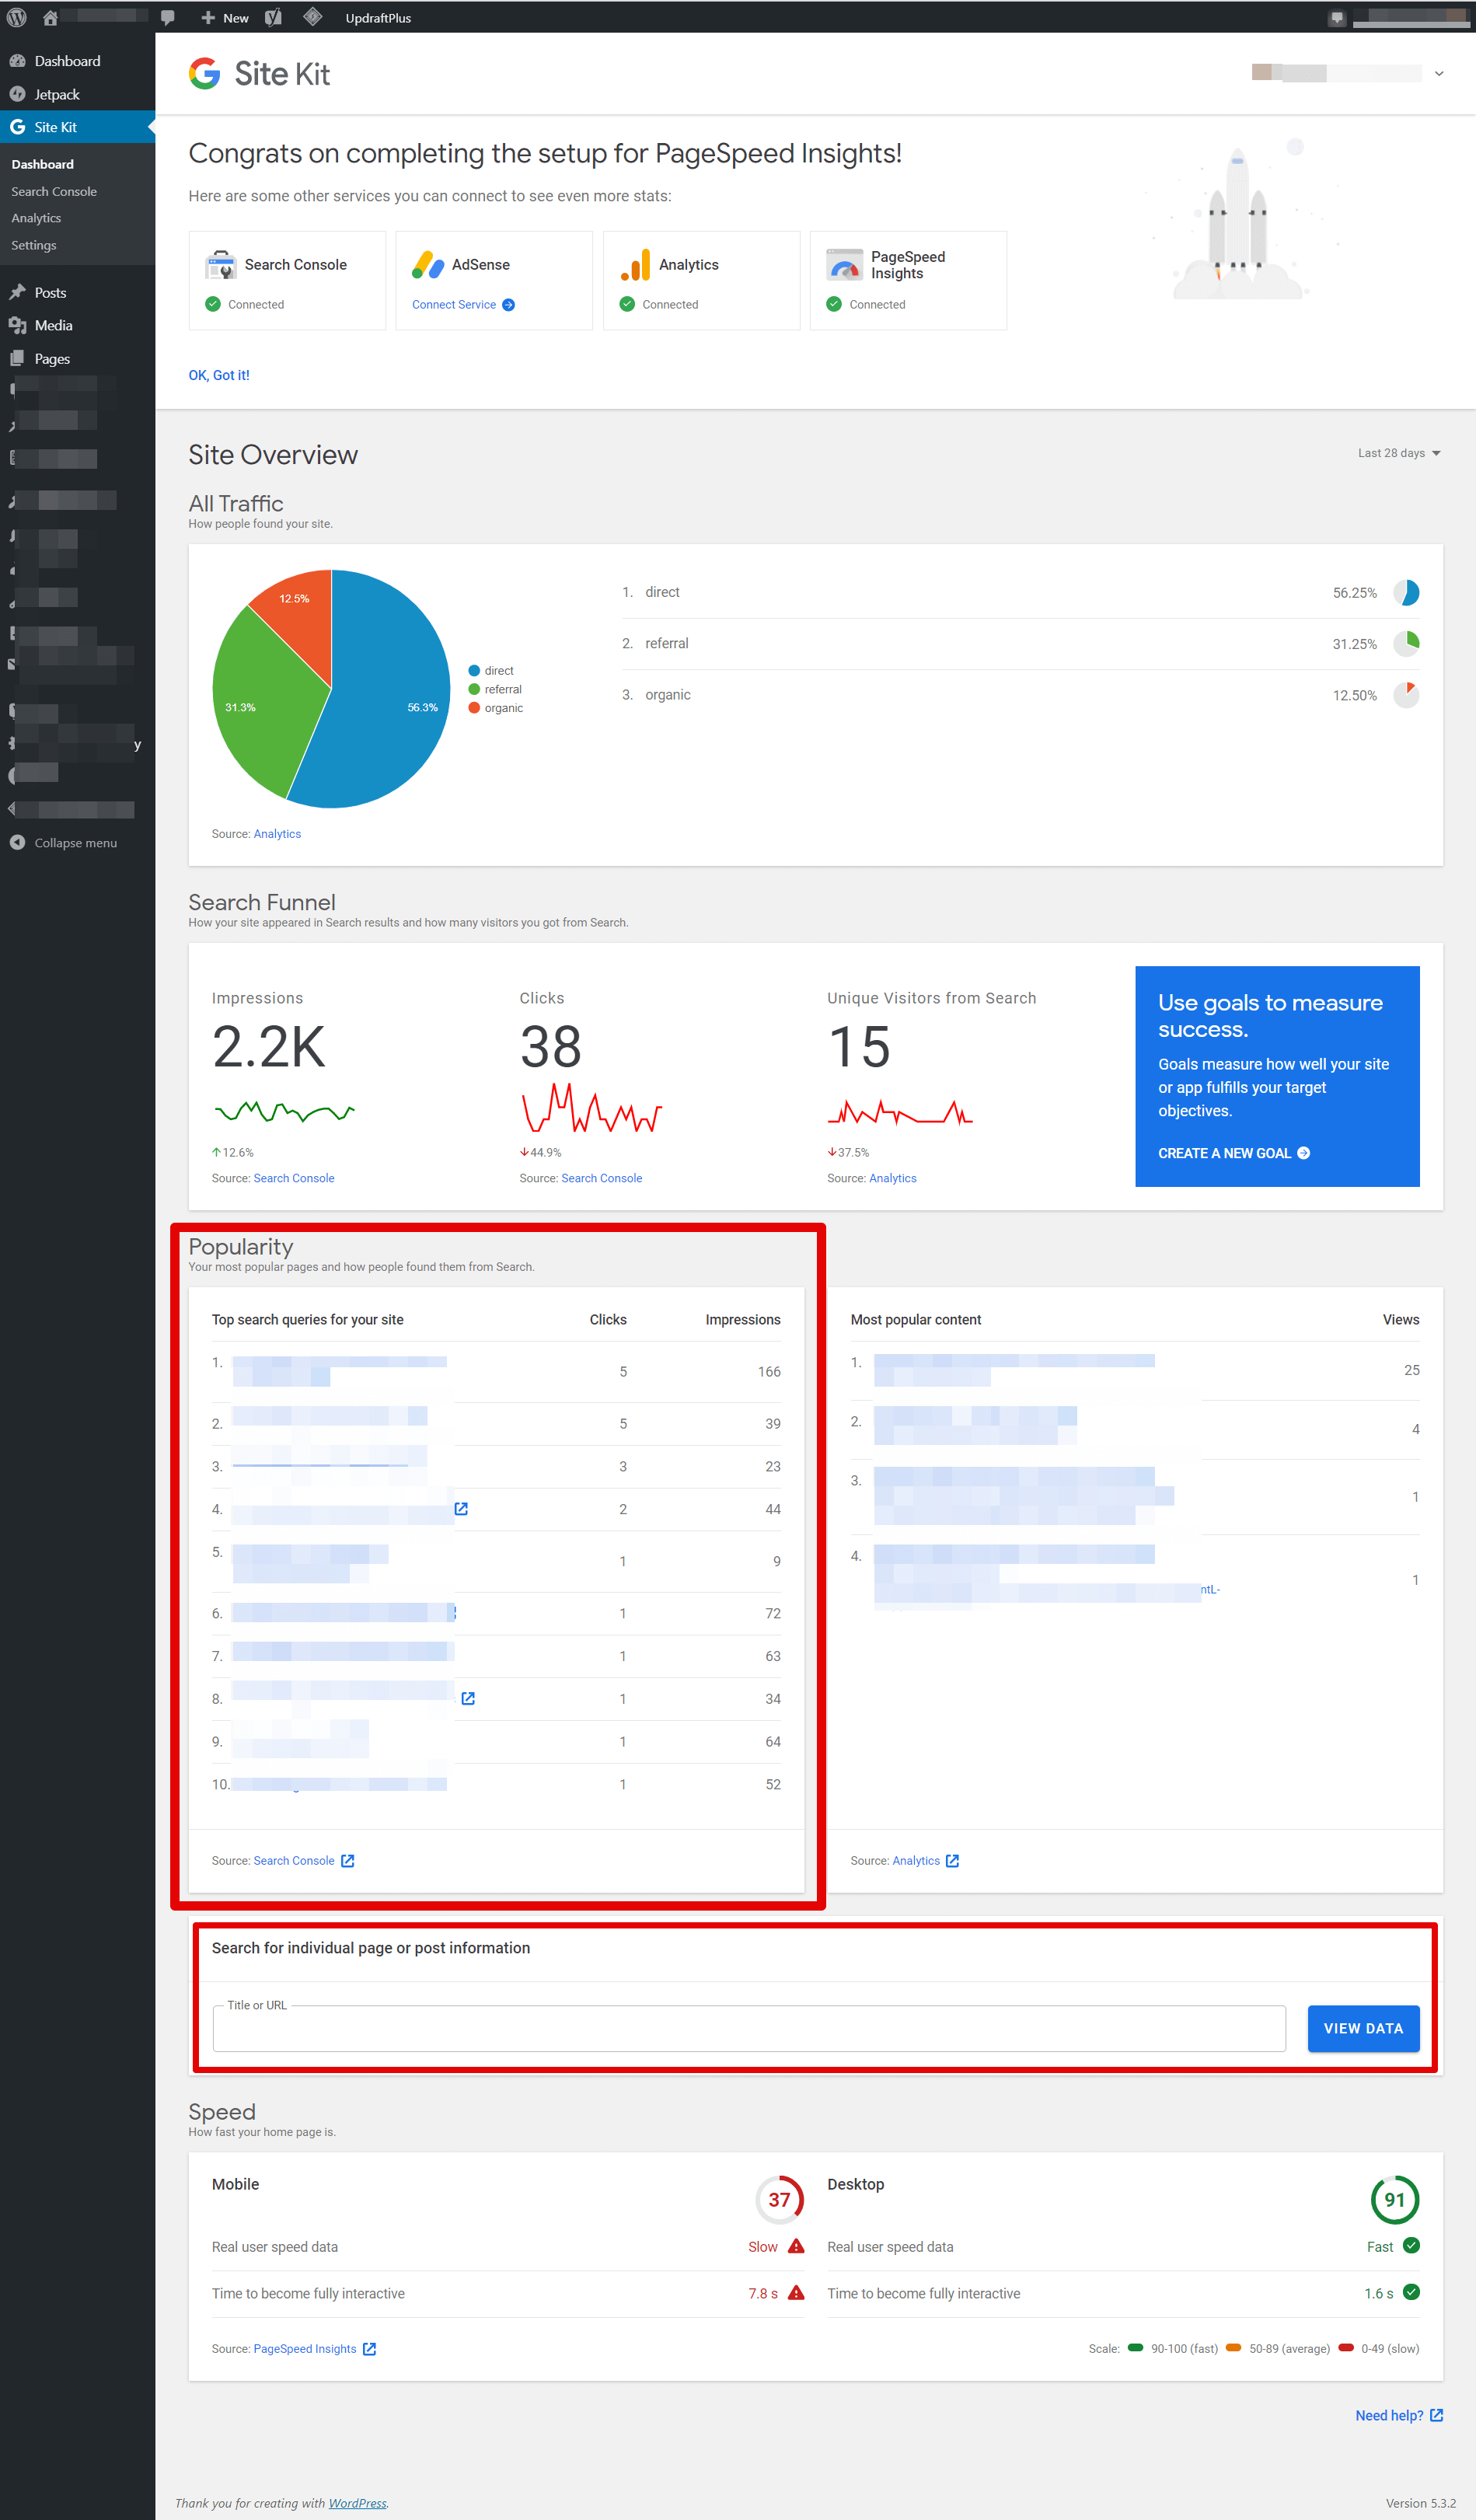Click the mini pie for direct 56.25%
This screenshot has width=1476, height=2520.
(x=1406, y=593)
